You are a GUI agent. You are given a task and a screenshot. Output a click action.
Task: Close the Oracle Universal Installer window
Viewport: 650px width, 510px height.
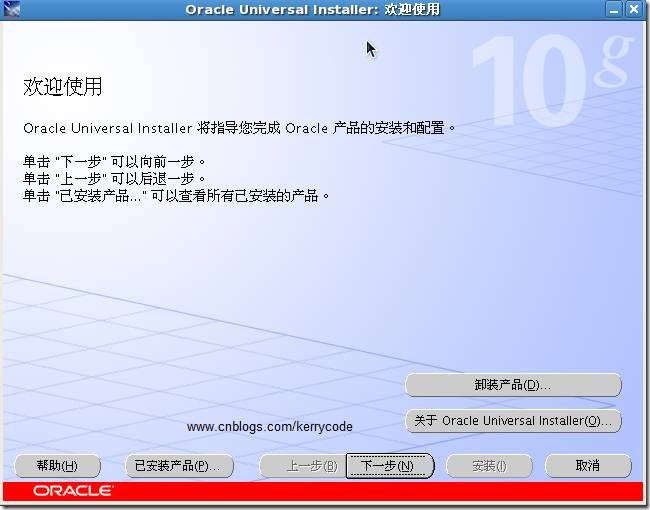pyautogui.click(x=634, y=9)
